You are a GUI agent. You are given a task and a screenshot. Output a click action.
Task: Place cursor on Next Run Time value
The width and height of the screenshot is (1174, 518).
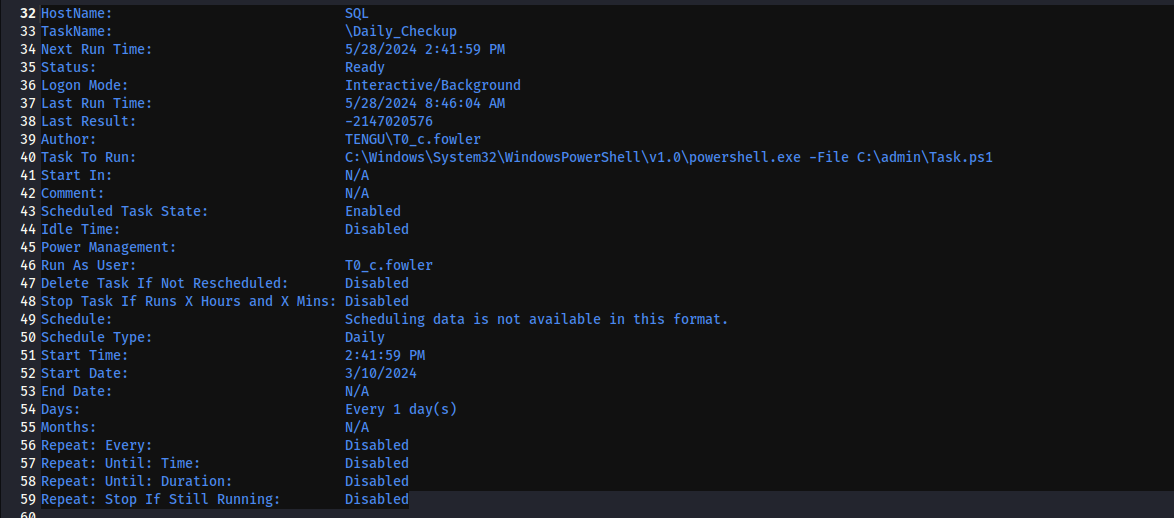tap(432, 49)
